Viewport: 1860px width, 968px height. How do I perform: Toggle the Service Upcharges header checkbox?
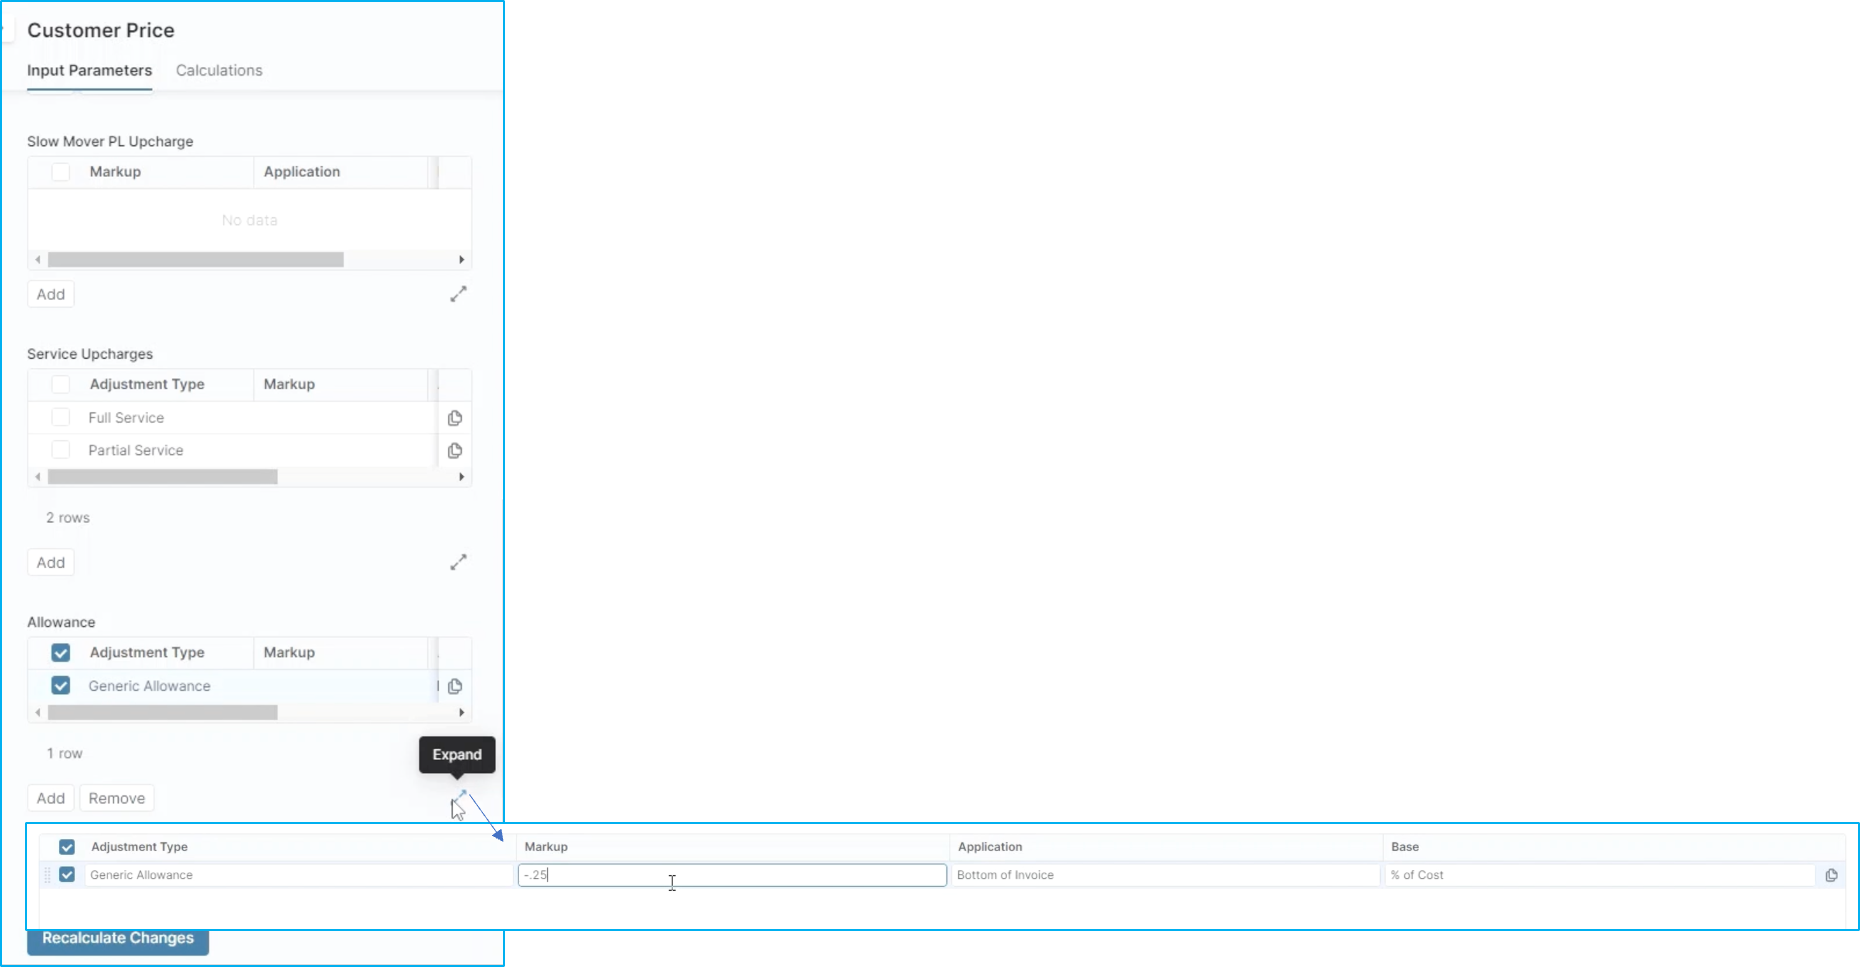pos(61,384)
